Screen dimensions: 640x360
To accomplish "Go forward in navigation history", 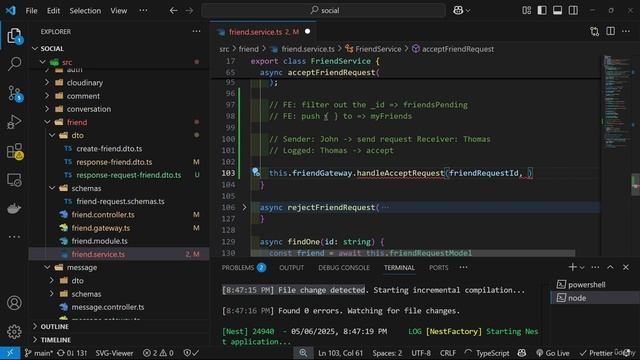I will (x=189, y=11).
